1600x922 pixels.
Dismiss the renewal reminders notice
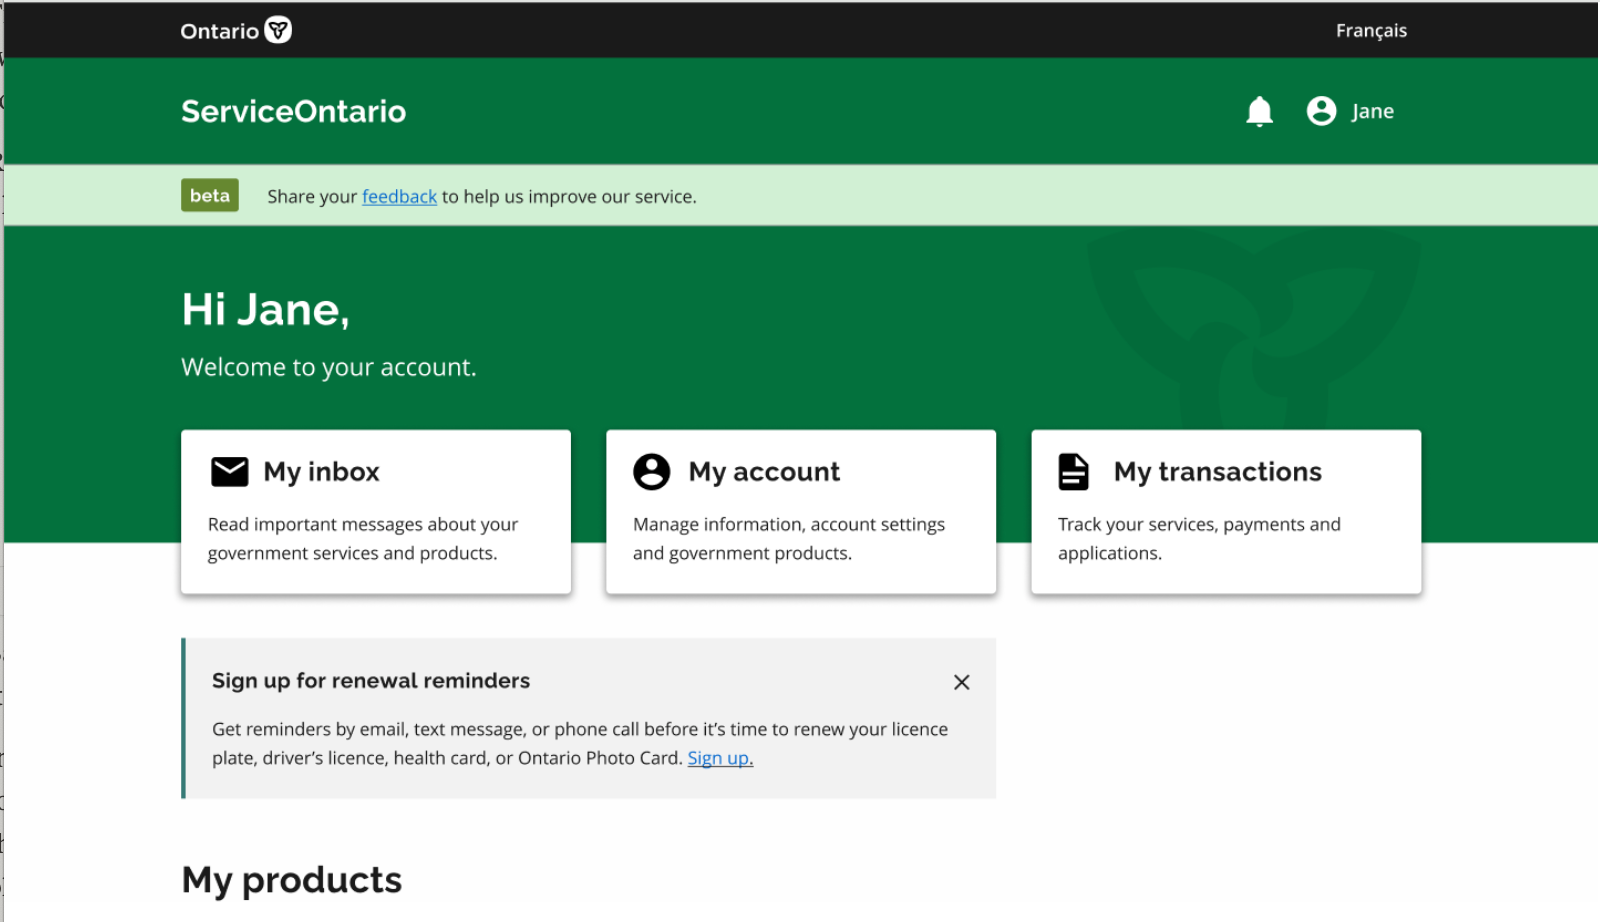pos(962,682)
